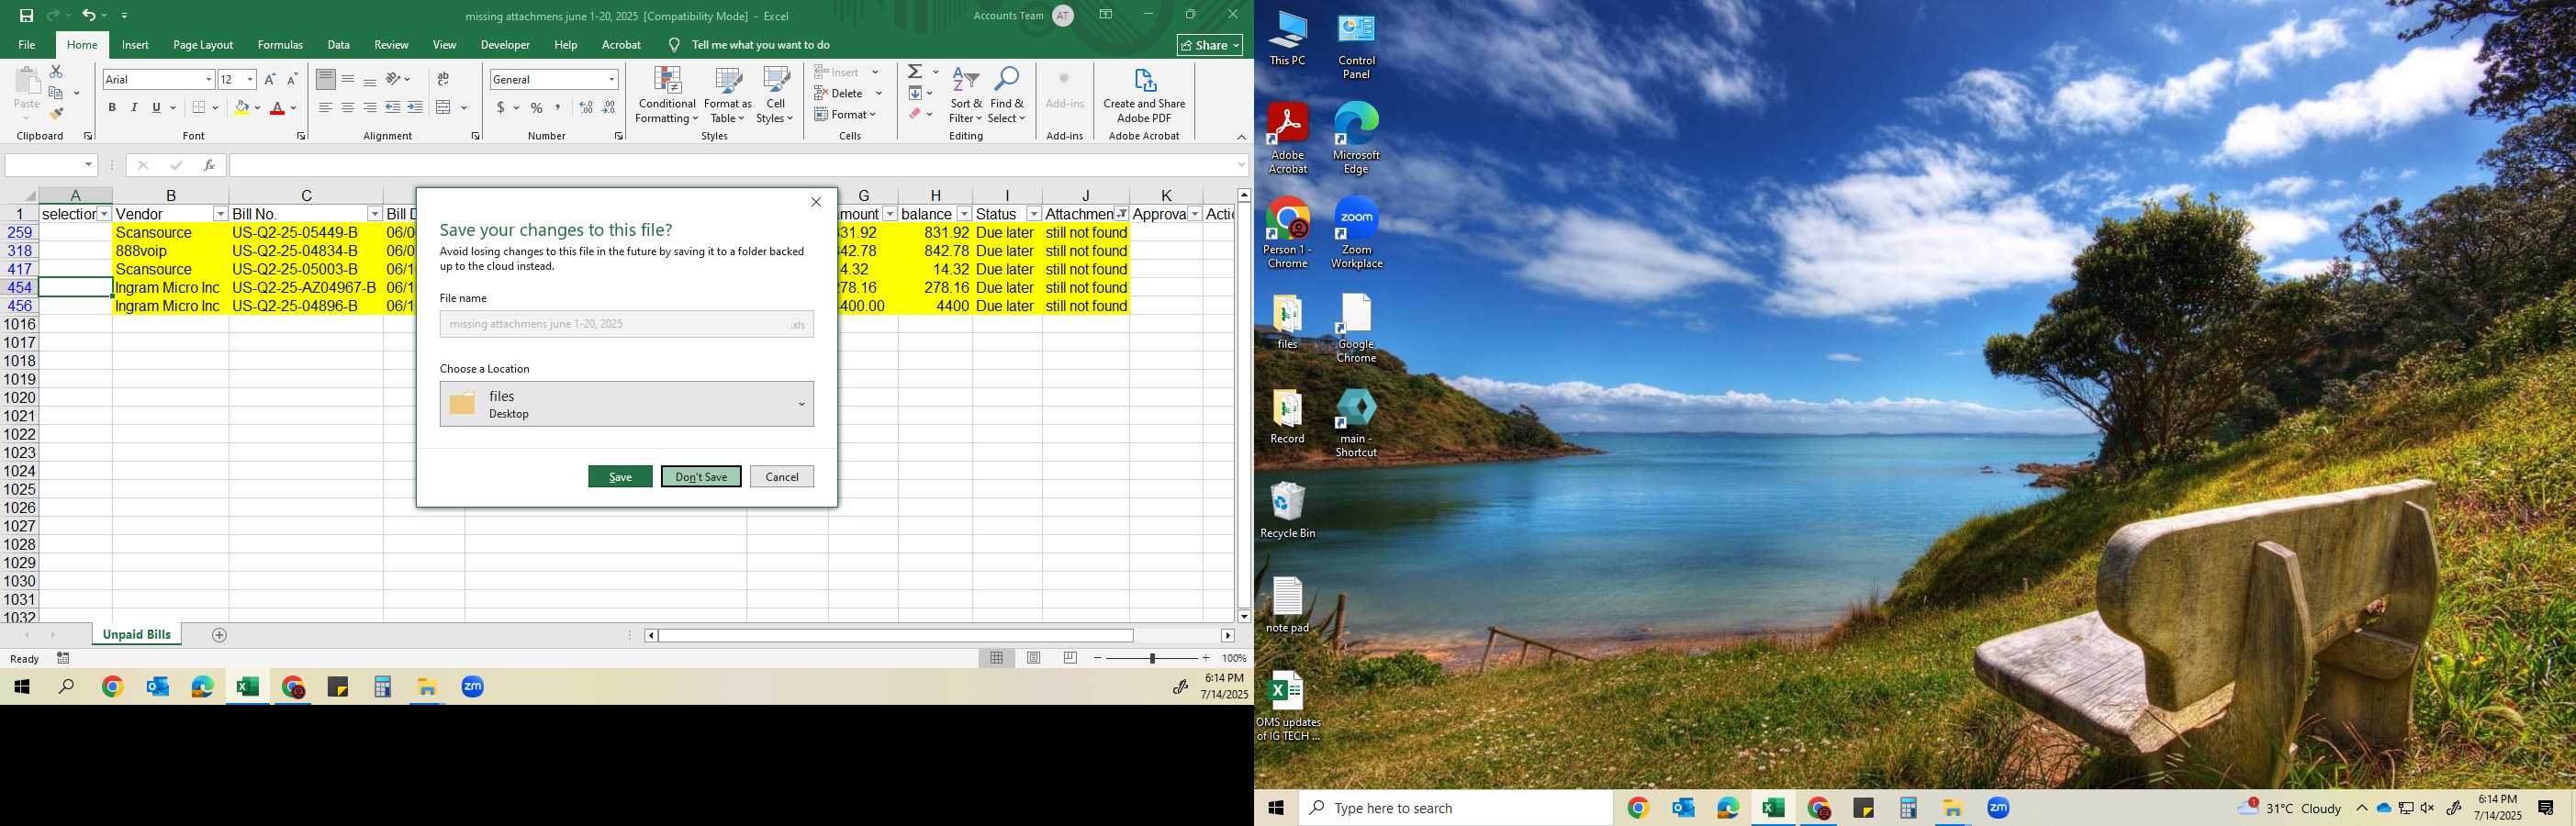Click Undo arrow in Quick Access Toolbar
Viewport: 2576px width, 826px height.
tap(88, 15)
